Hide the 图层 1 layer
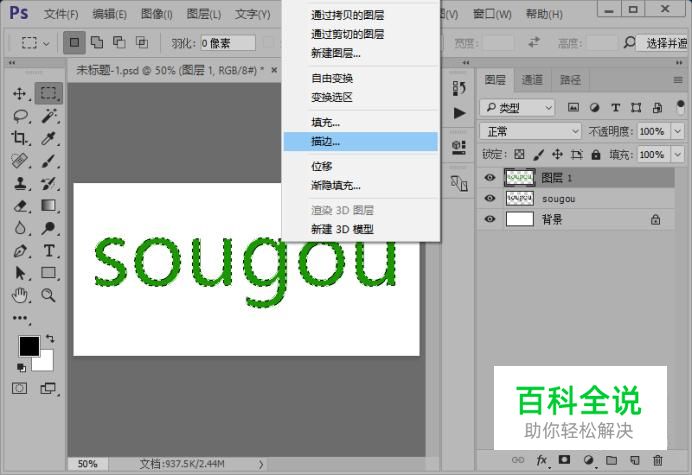The width and height of the screenshot is (692, 475). click(489, 177)
